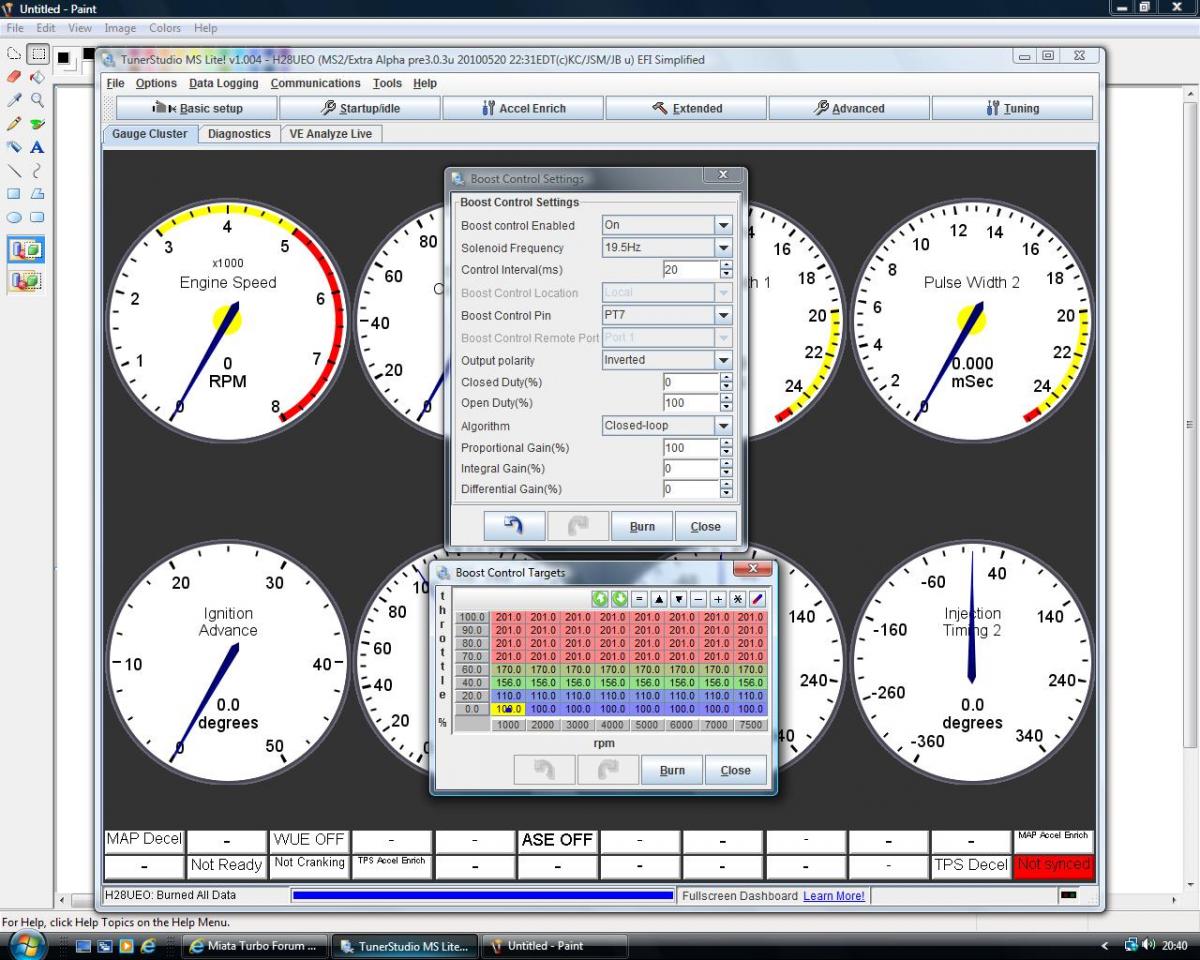Pick the Fill With Color bucket tool
The image size is (1200, 960).
click(x=37, y=76)
